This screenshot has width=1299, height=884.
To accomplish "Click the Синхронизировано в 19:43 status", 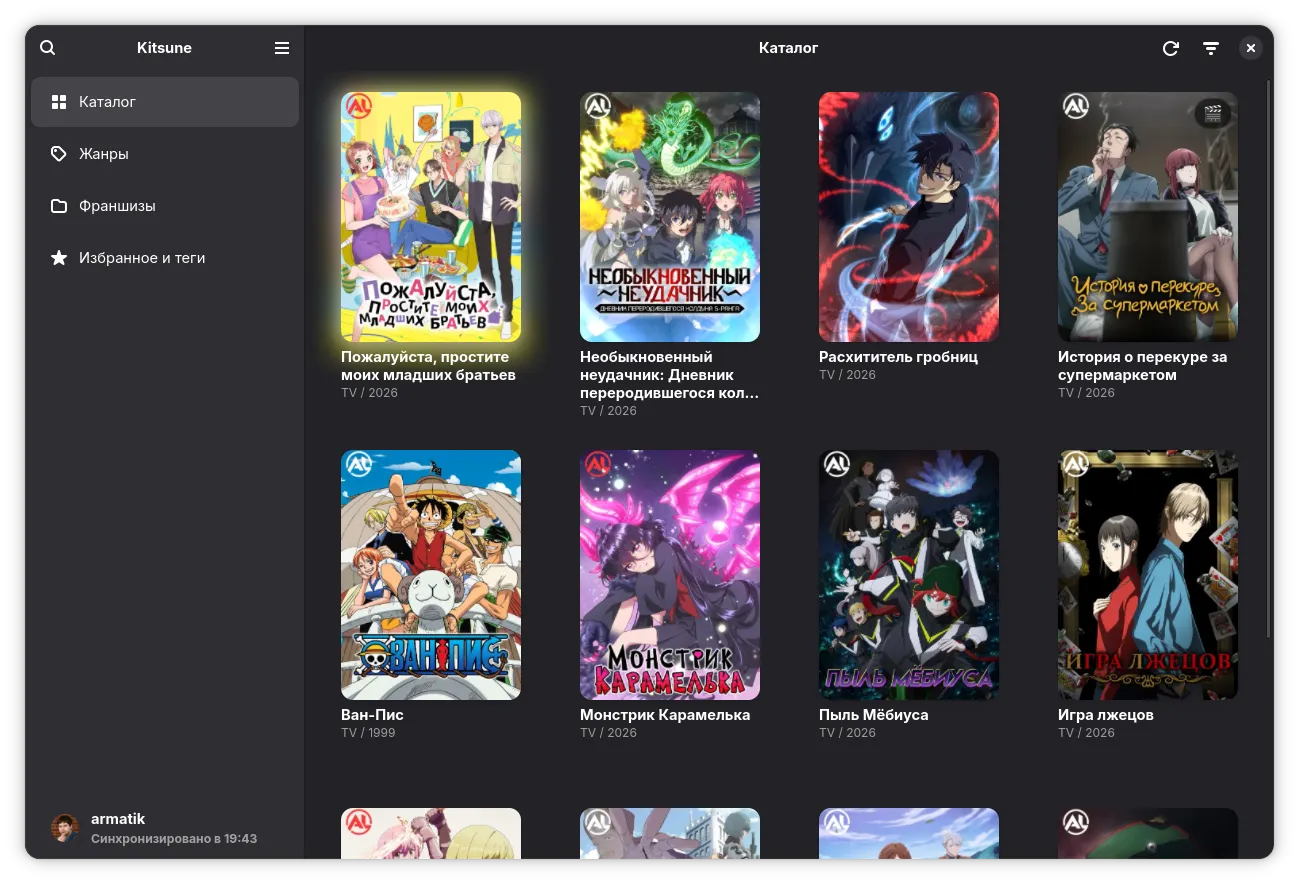I will tap(174, 839).
